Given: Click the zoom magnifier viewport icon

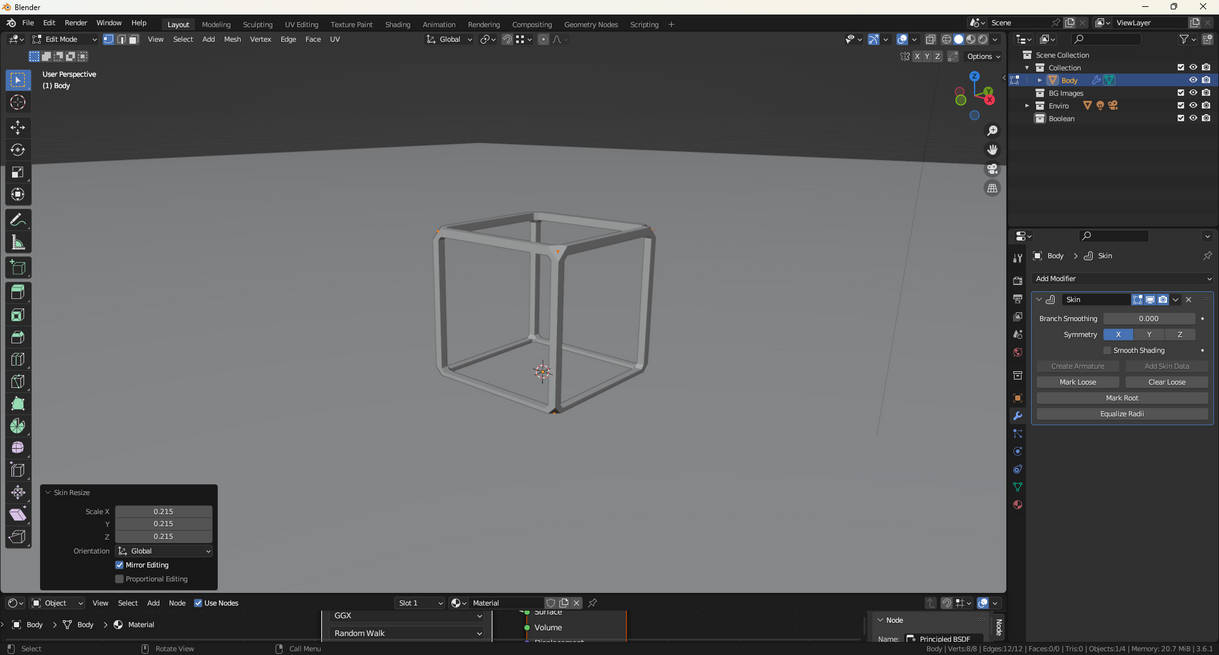Looking at the screenshot, I should click(992, 131).
